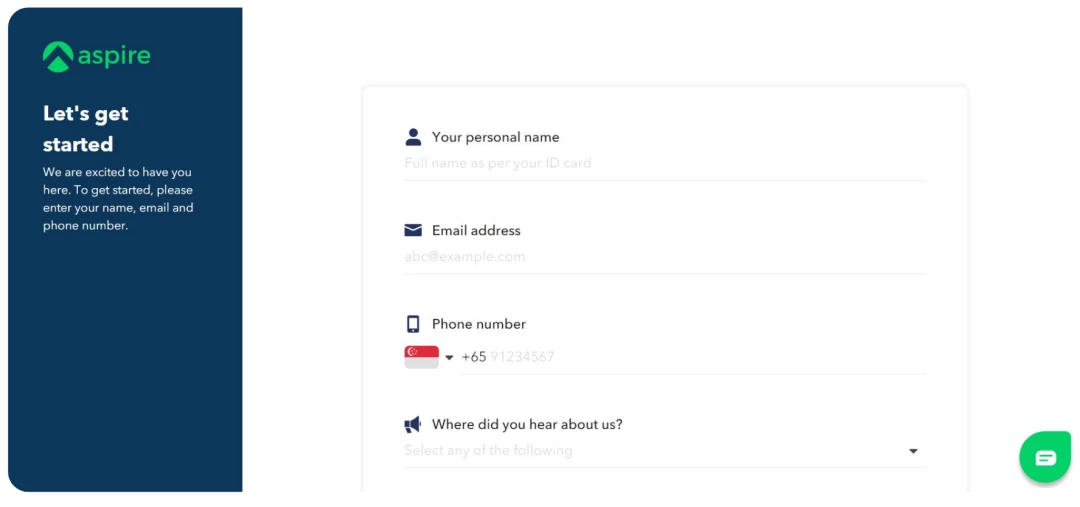Click the Let's get started heading

(x=86, y=129)
